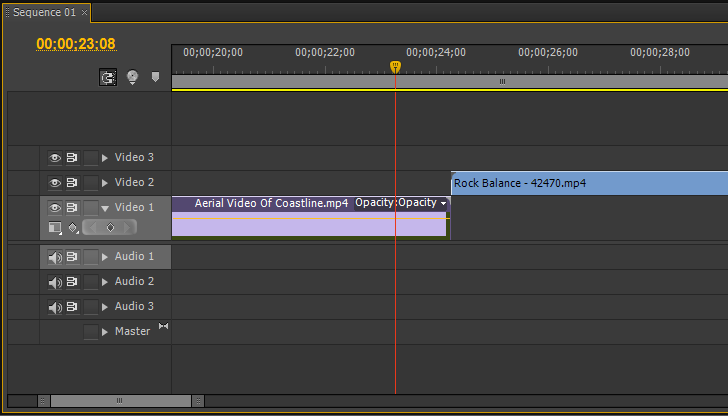Toggle sync lock for Audio 2
This screenshot has height=416, width=728.
72,282
